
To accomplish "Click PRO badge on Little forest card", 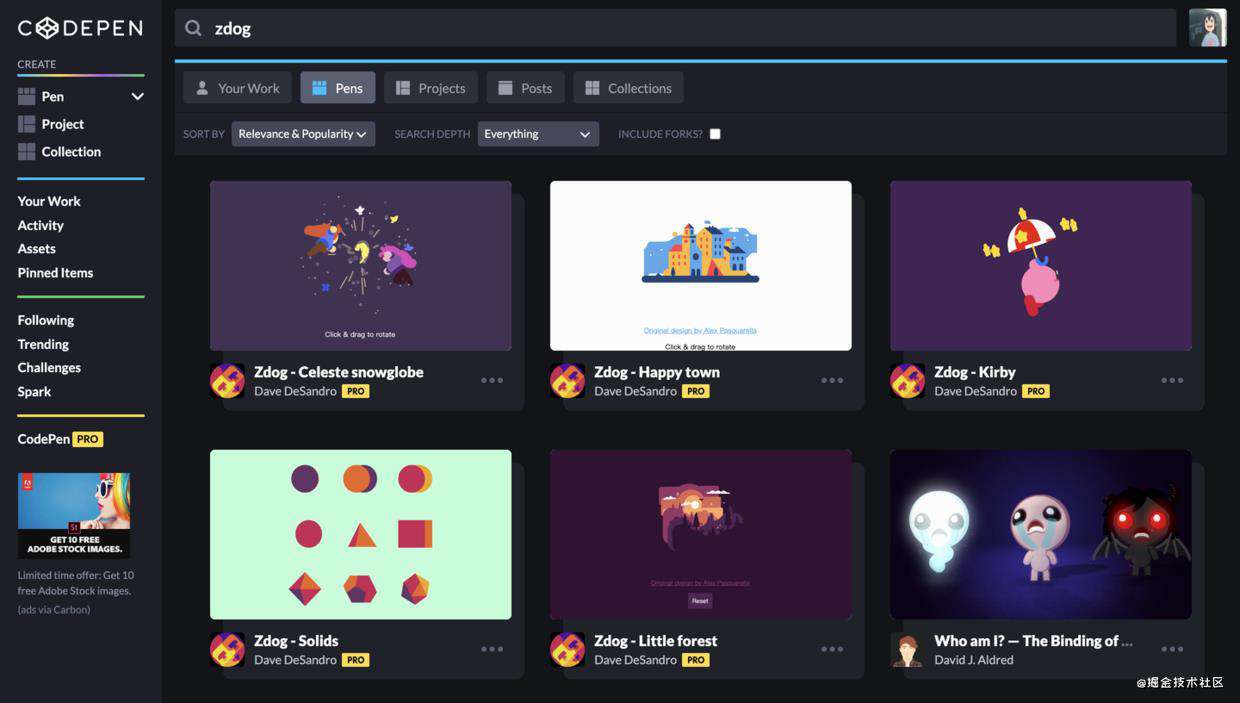I will [695, 660].
